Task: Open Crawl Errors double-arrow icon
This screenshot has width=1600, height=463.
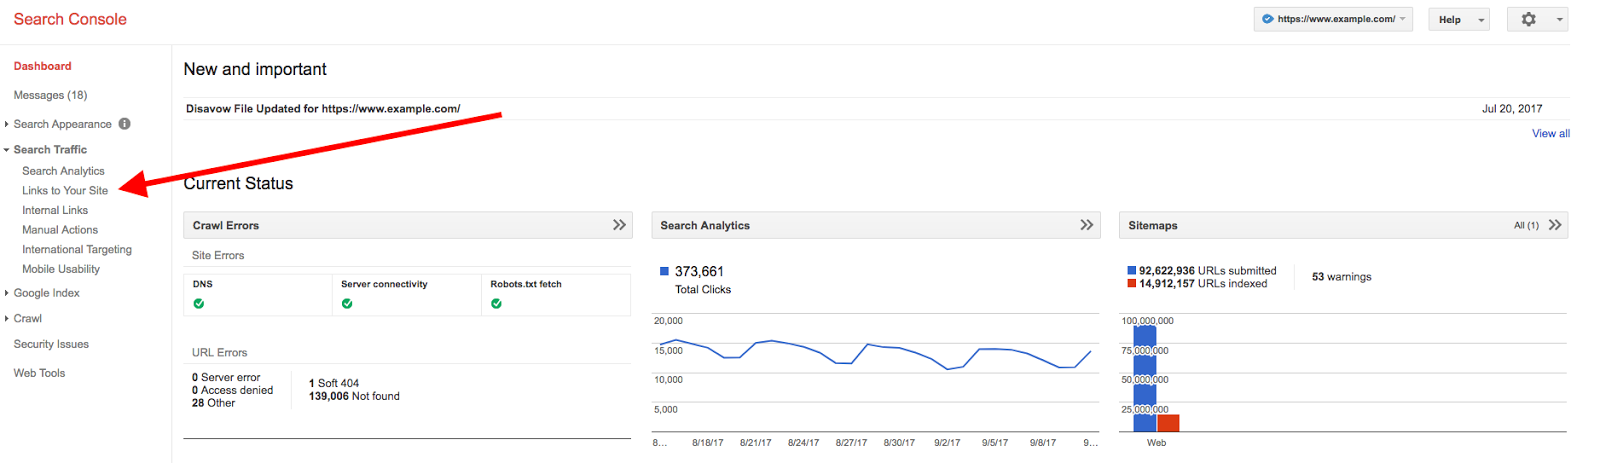Action: (x=619, y=225)
